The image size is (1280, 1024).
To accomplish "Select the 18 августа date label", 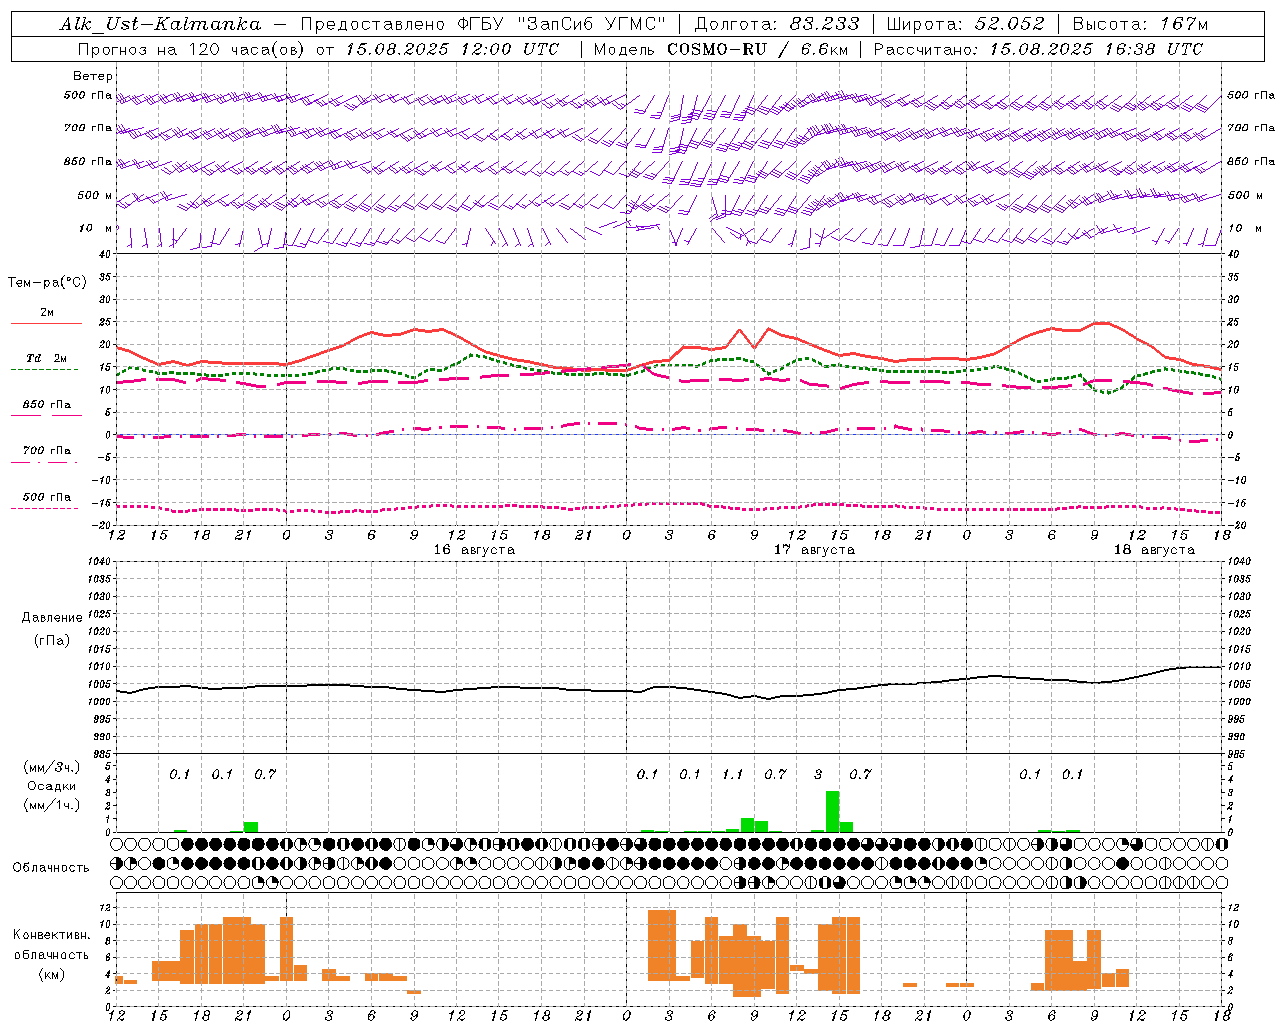I will 1154,550.
